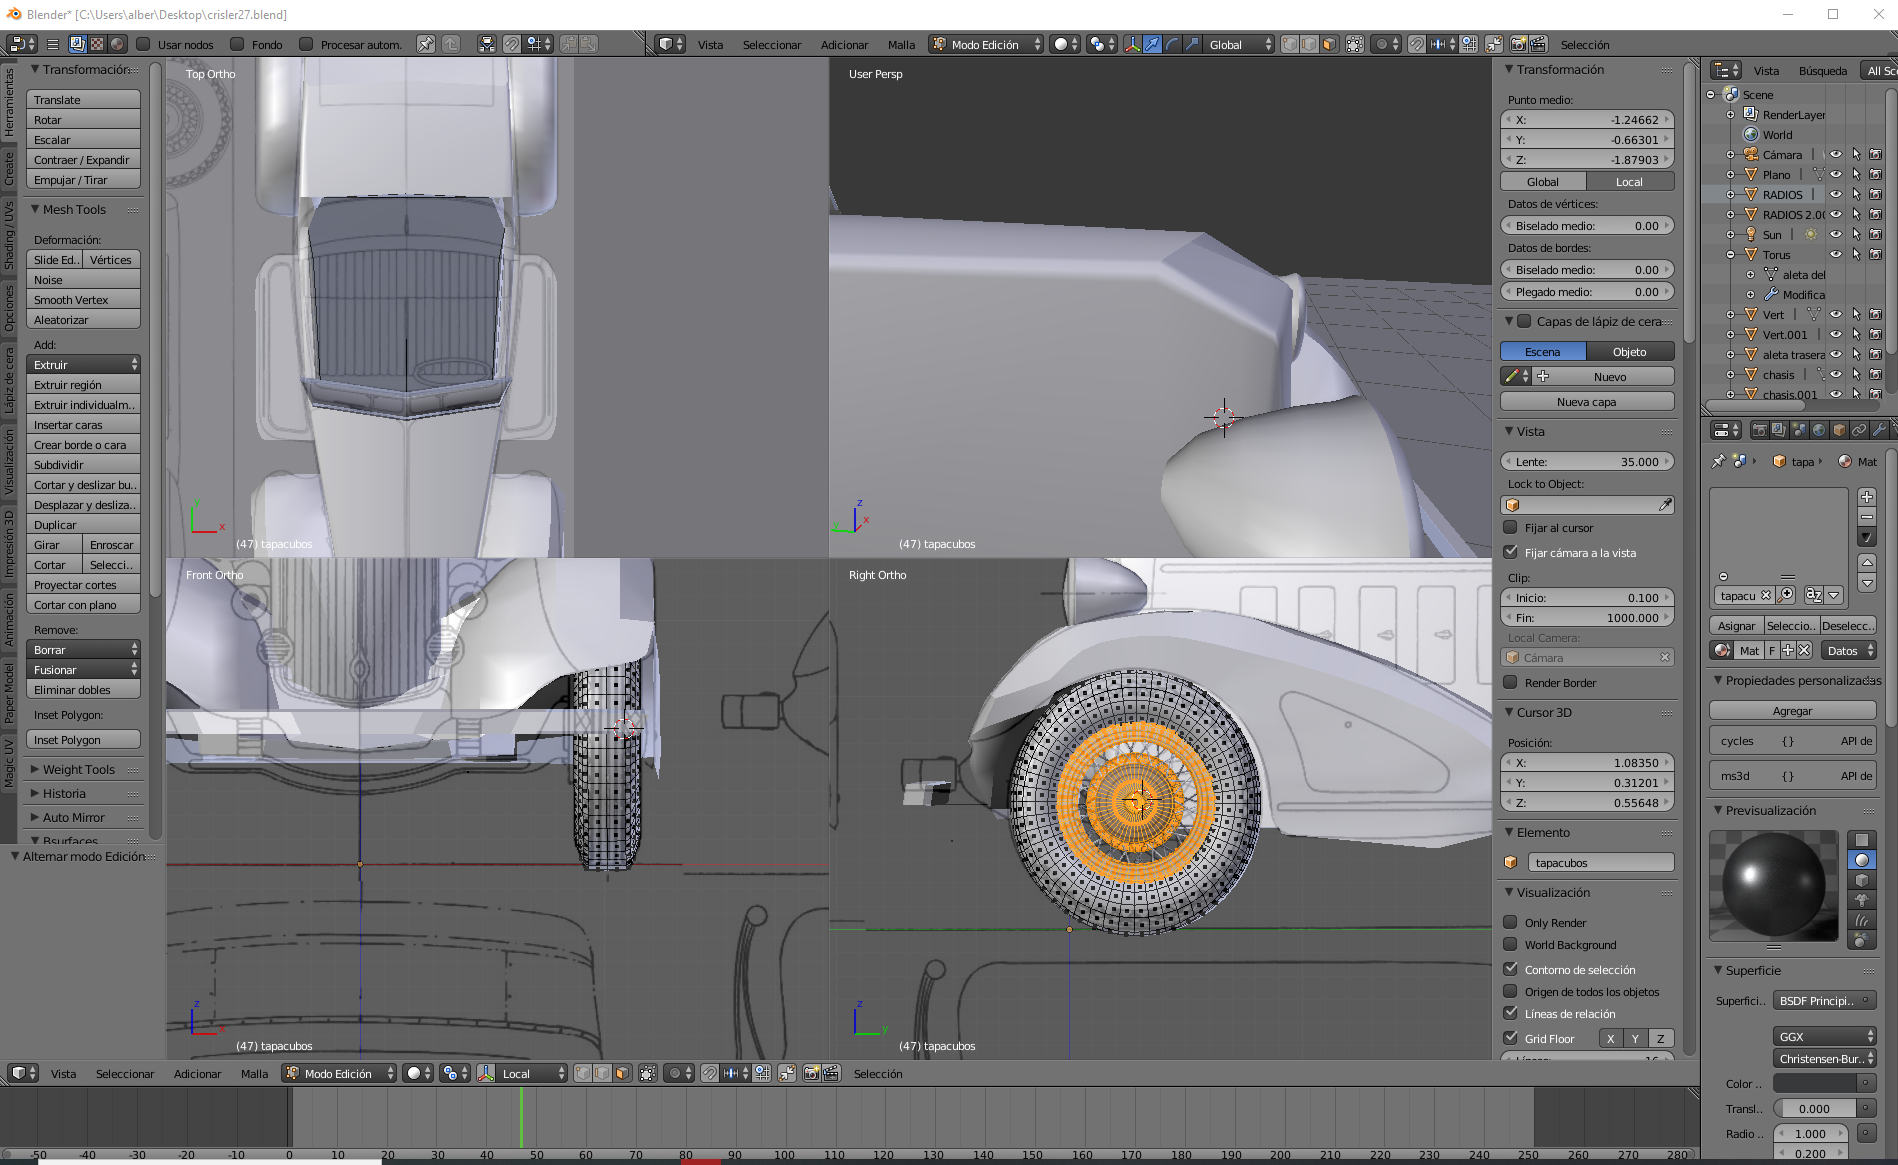Add a new material slot
The height and width of the screenshot is (1165, 1898).
pyautogui.click(x=1866, y=497)
